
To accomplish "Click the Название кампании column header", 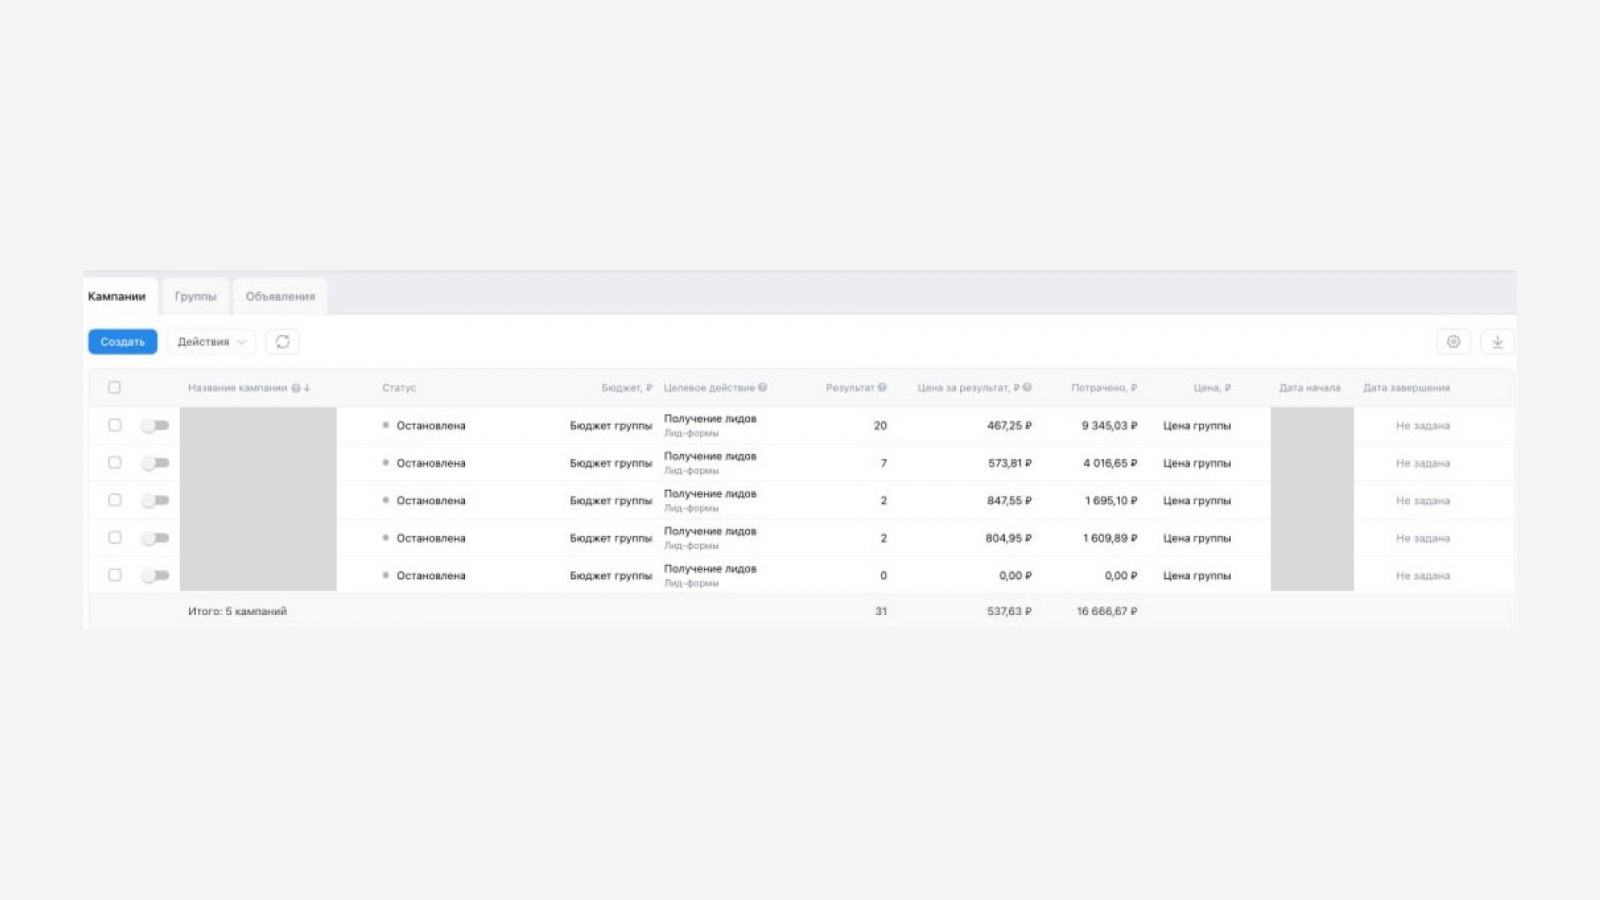I will 237,388.
